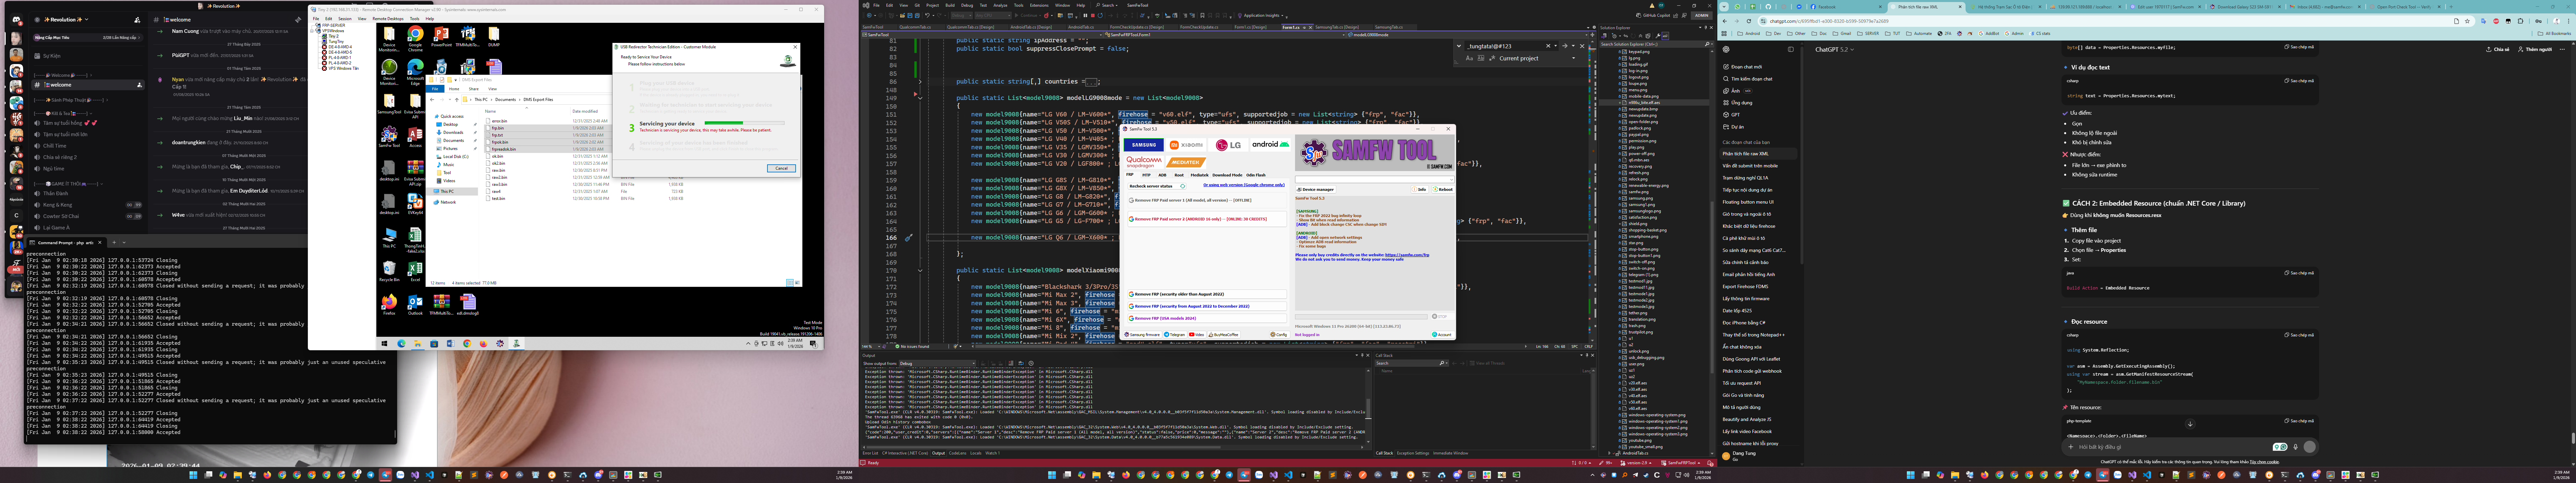Select the PowerPoint icon on the remote desktop
Viewport: 2576px width, 483px height.
(441, 36)
